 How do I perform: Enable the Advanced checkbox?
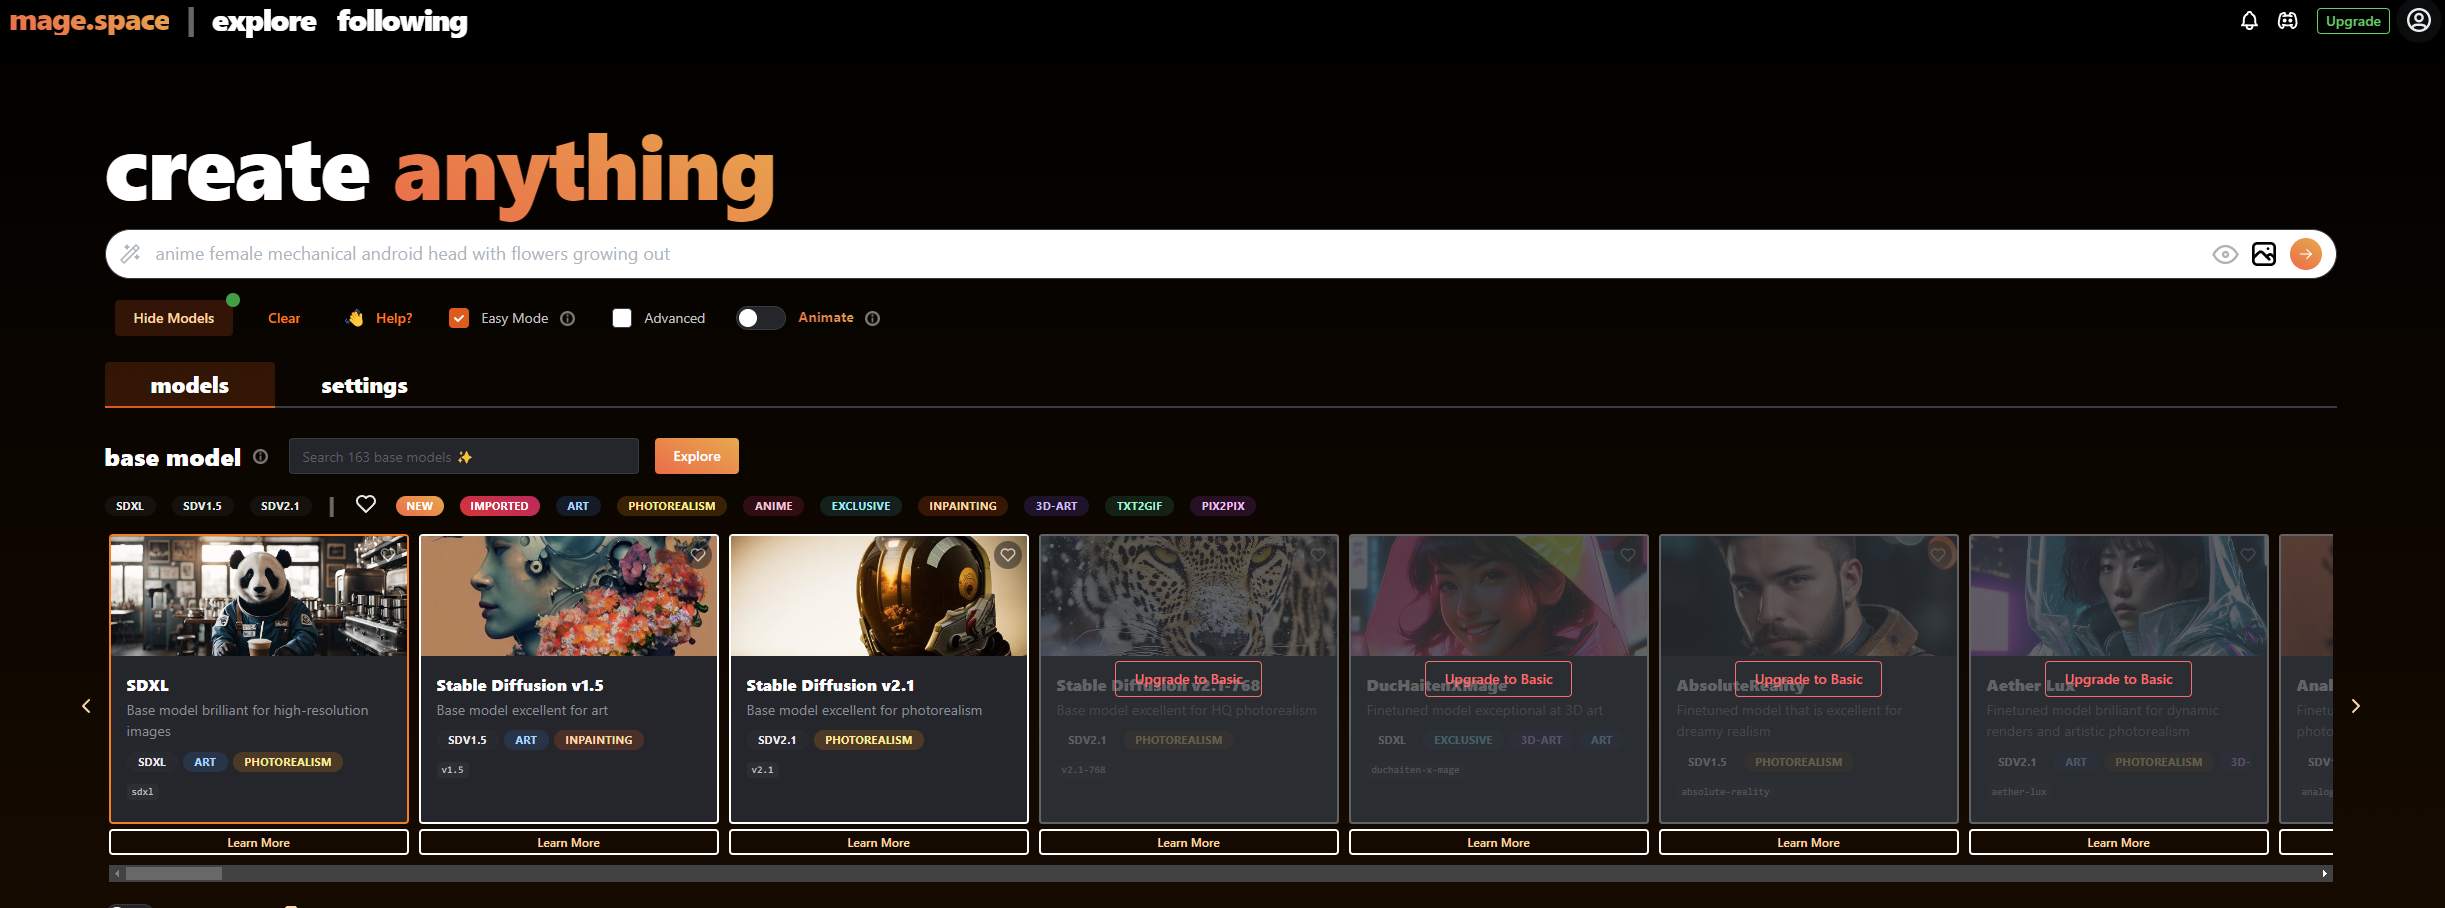[x=622, y=318]
